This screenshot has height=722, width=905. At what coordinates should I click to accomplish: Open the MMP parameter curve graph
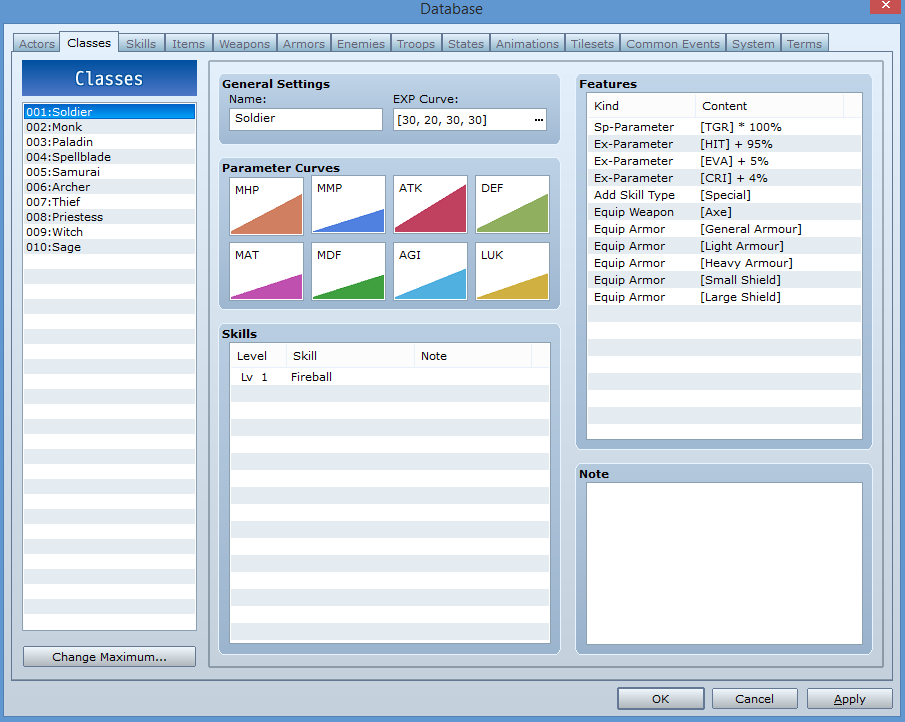coord(348,205)
